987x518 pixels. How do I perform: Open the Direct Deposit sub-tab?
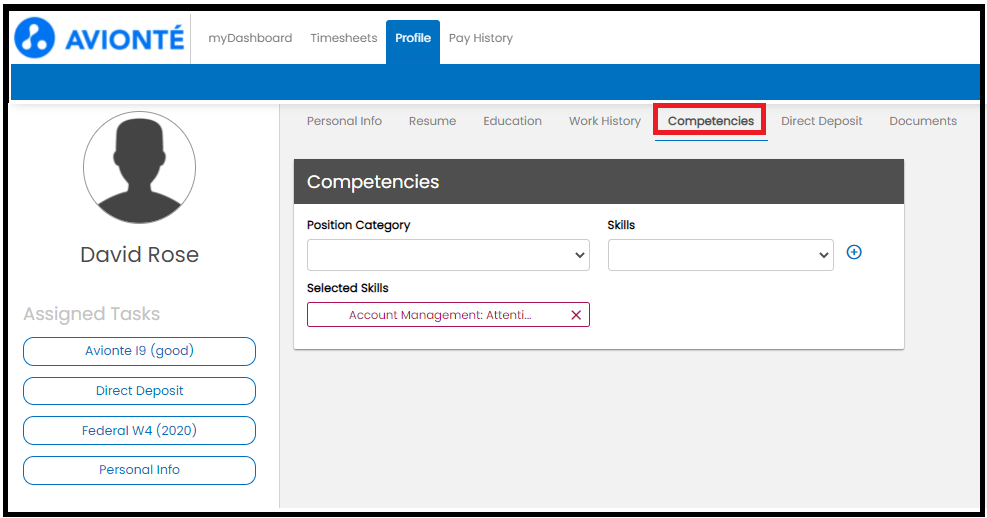[x=822, y=121]
